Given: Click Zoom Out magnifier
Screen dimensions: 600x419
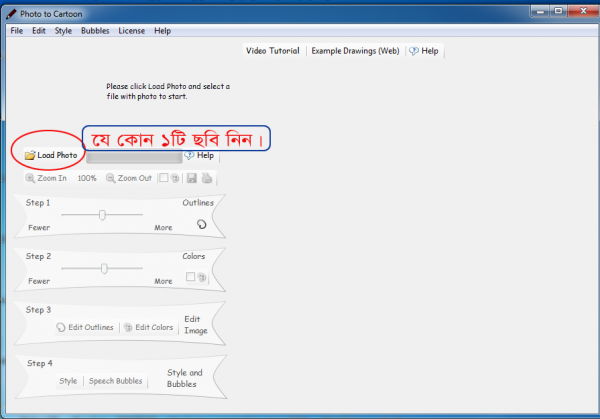Looking at the screenshot, I should coord(129,178).
